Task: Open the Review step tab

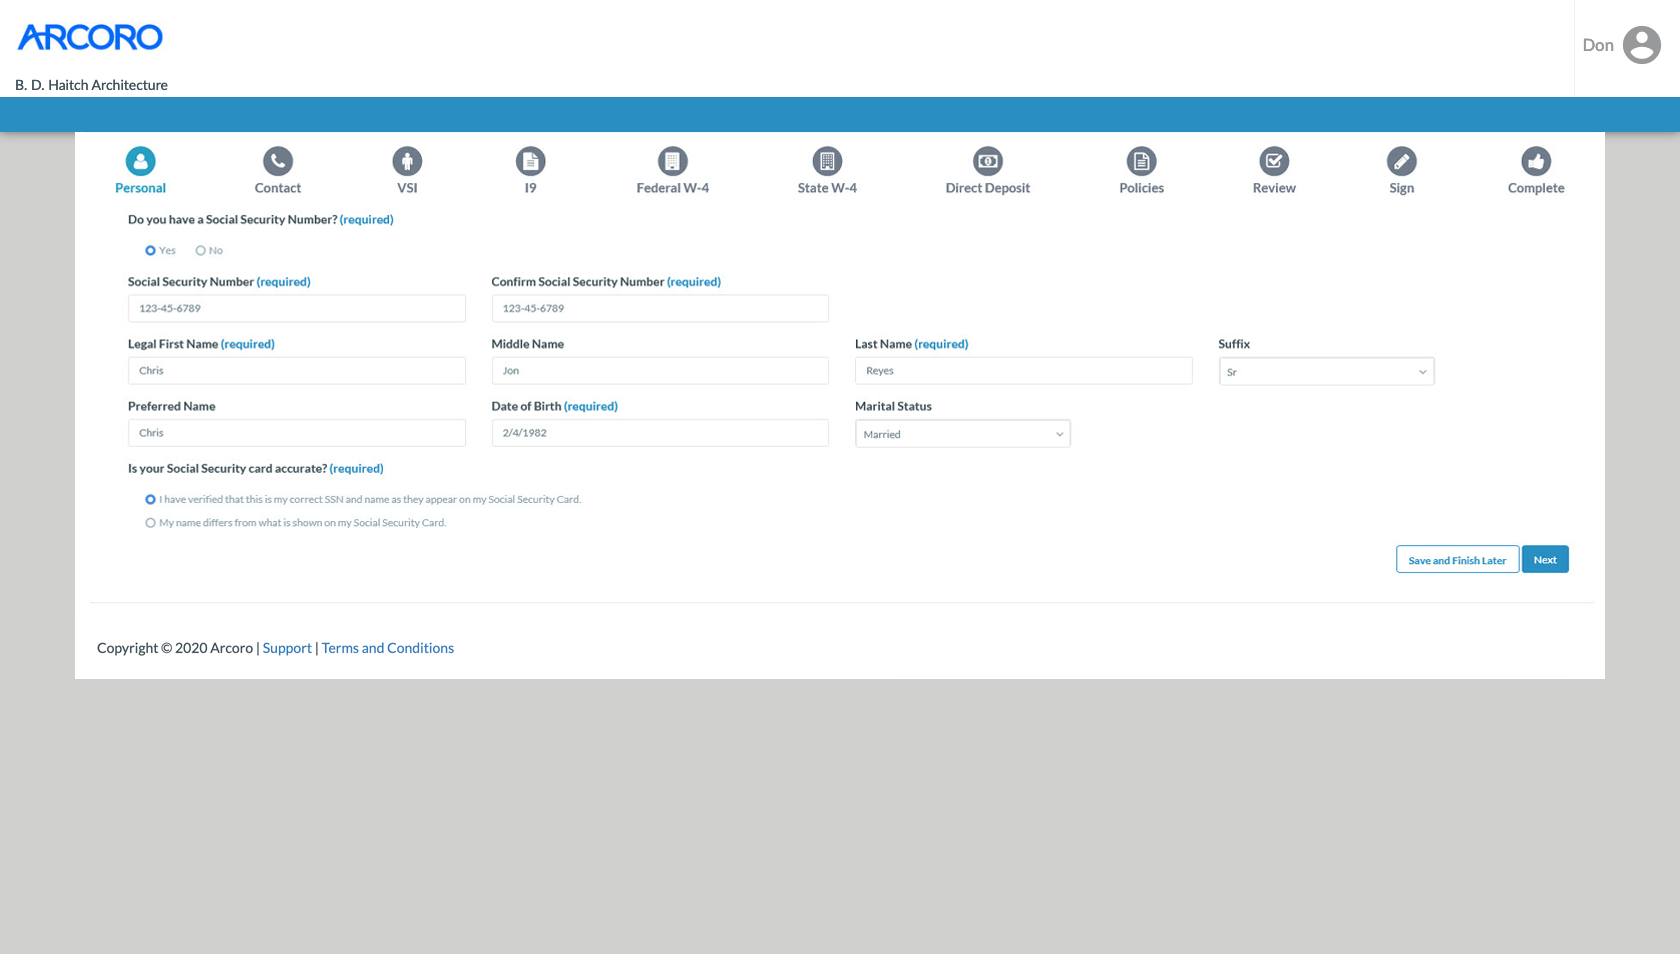Action: (1273, 172)
